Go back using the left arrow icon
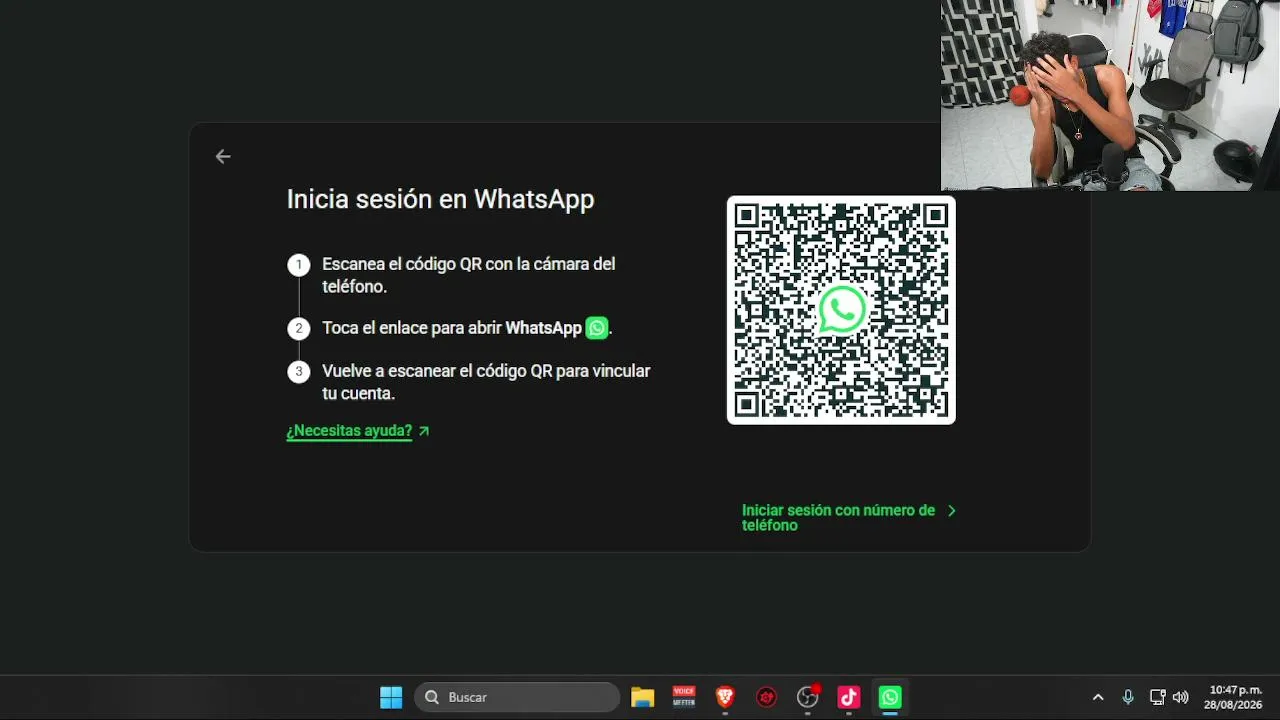The image size is (1280, 720). point(223,156)
